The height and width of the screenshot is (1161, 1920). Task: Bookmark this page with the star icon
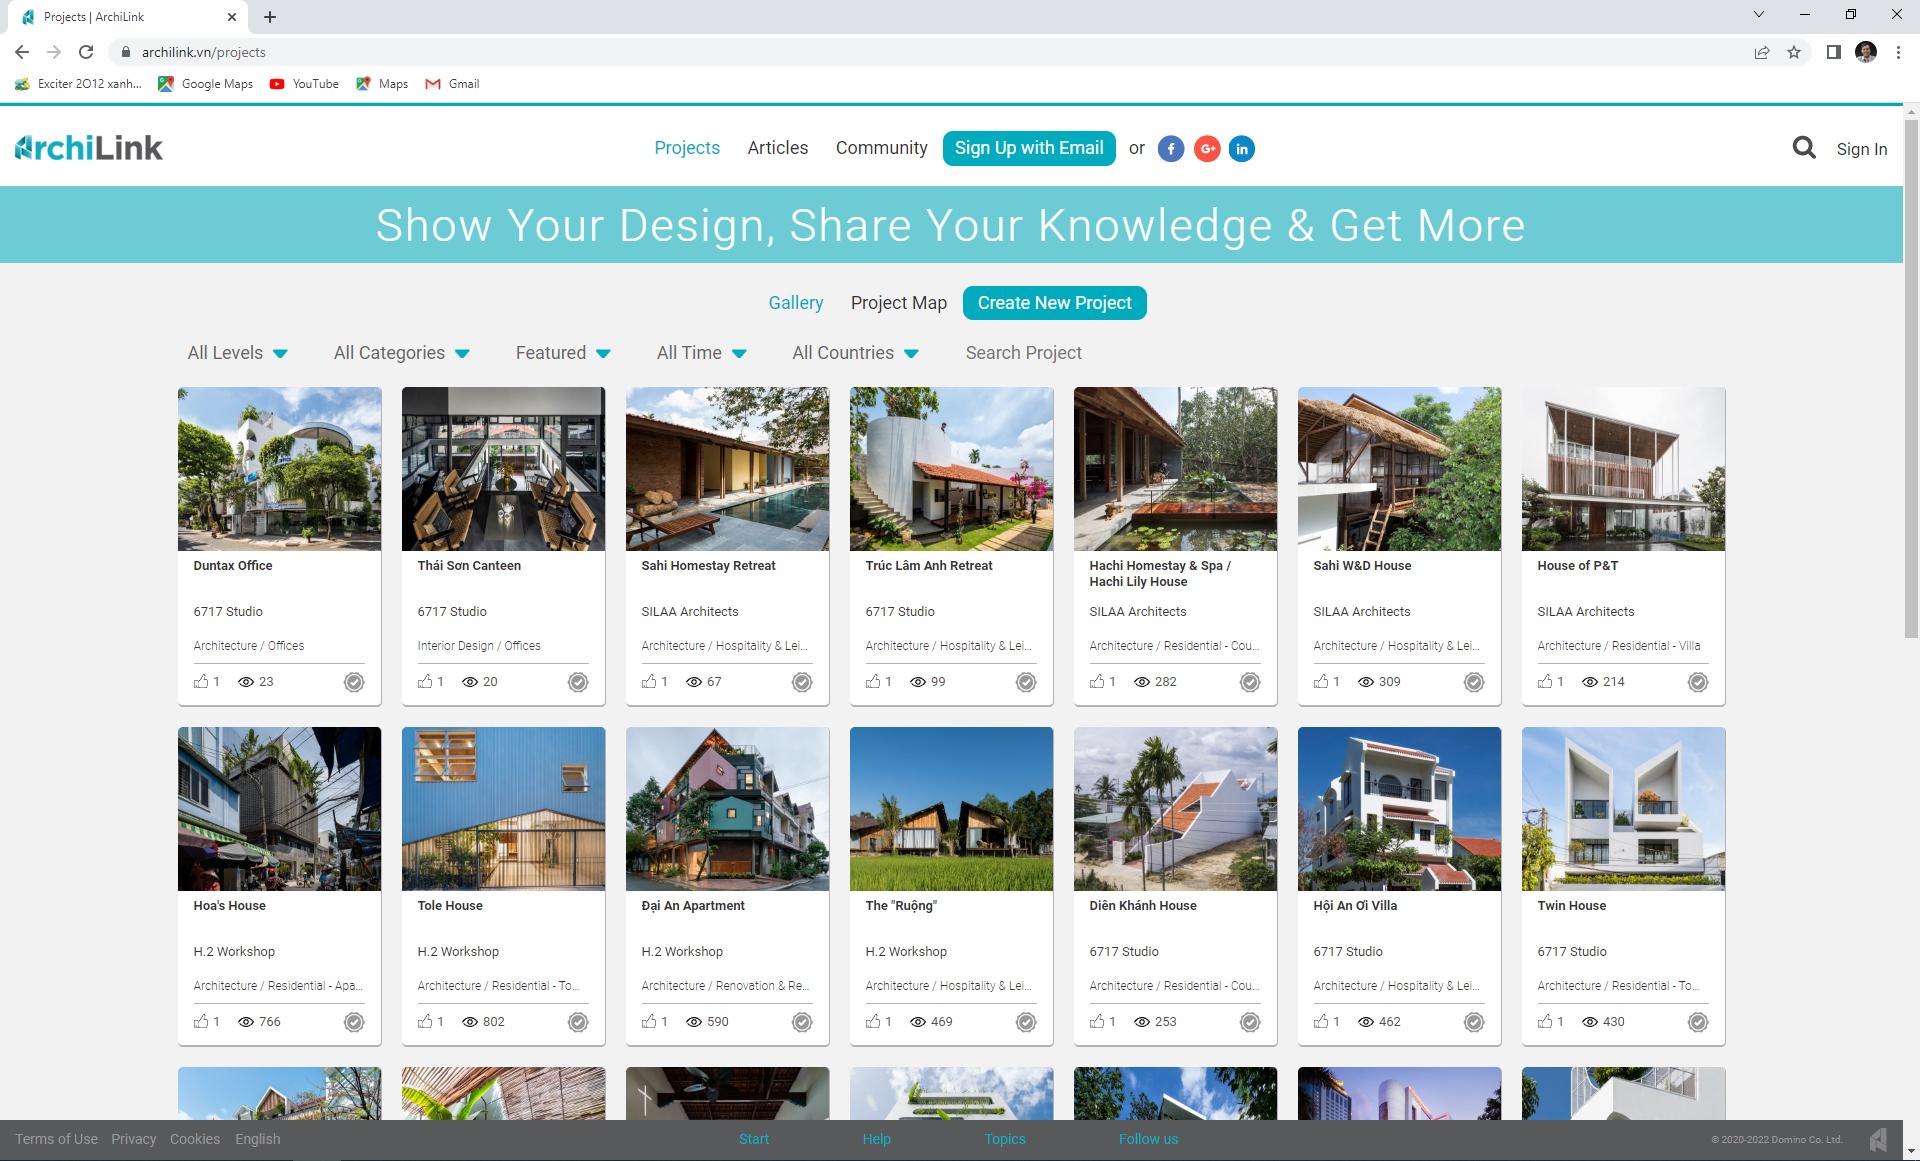click(x=1794, y=52)
